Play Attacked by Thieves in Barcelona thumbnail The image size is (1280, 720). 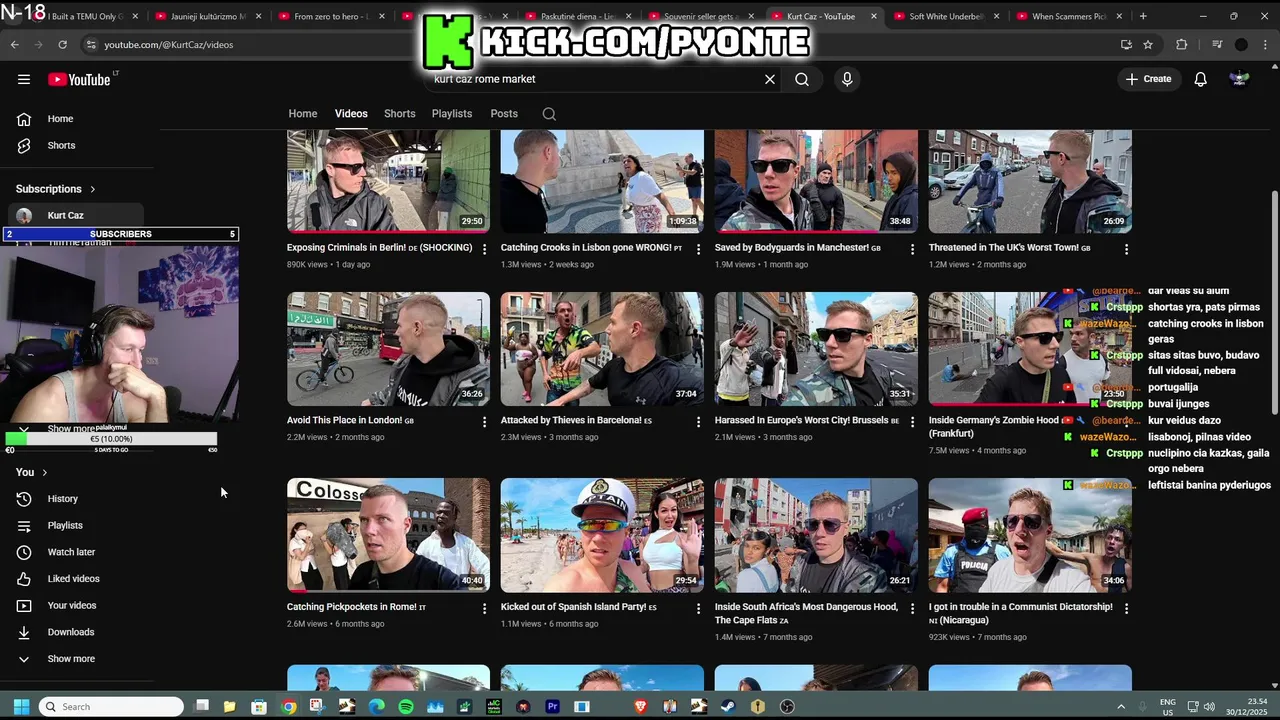pos(602,349)
